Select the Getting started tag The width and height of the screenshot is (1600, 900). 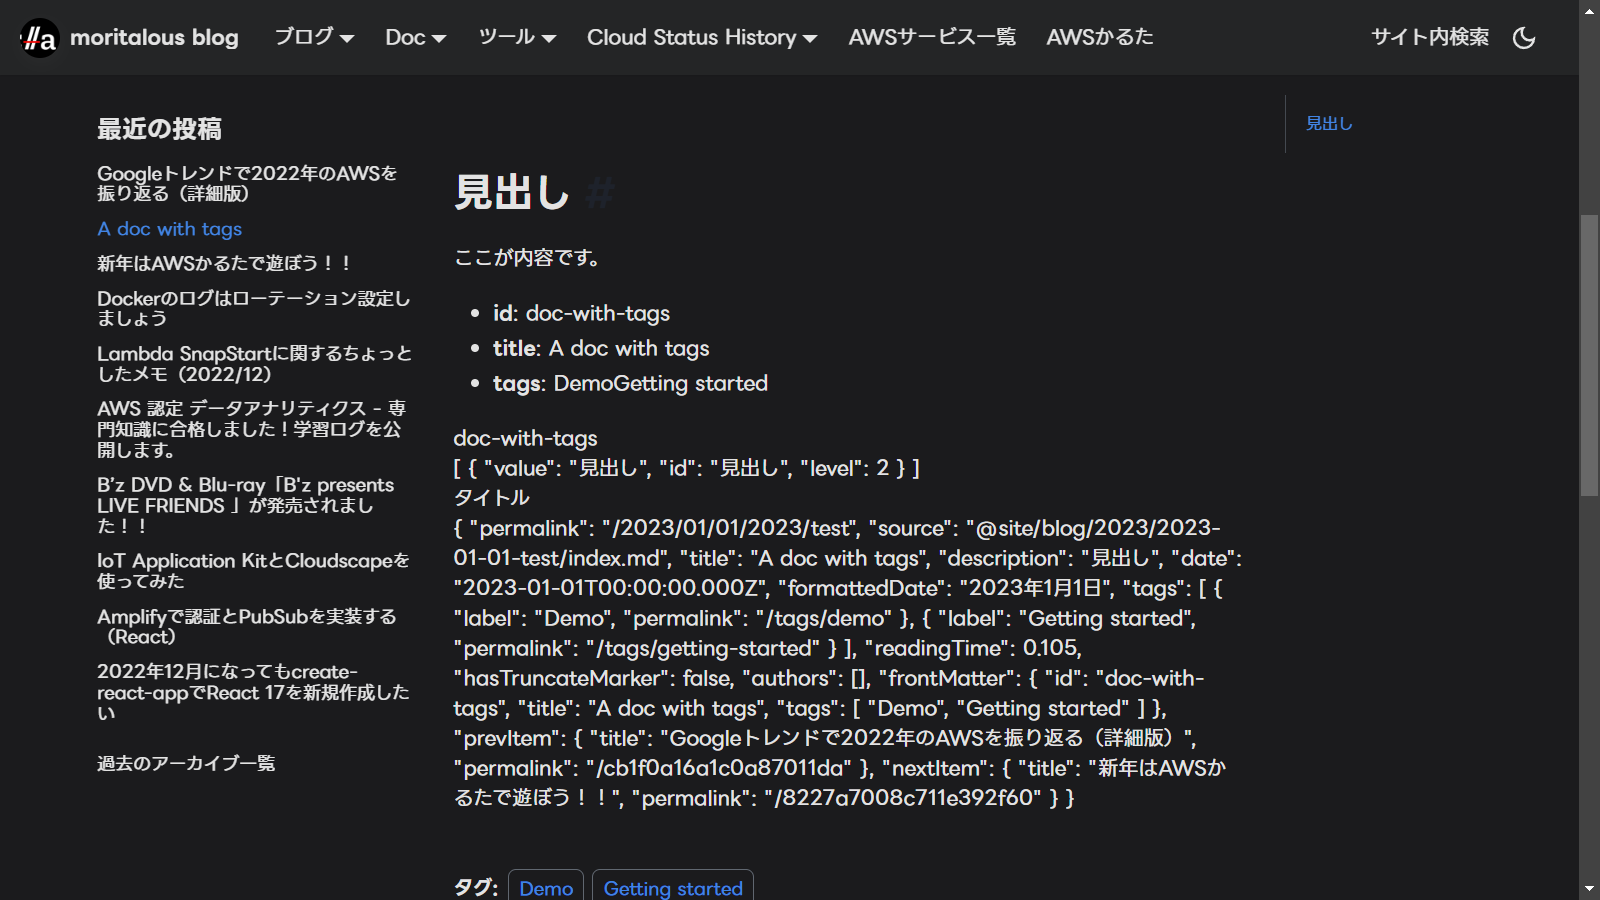click(673, 887)
